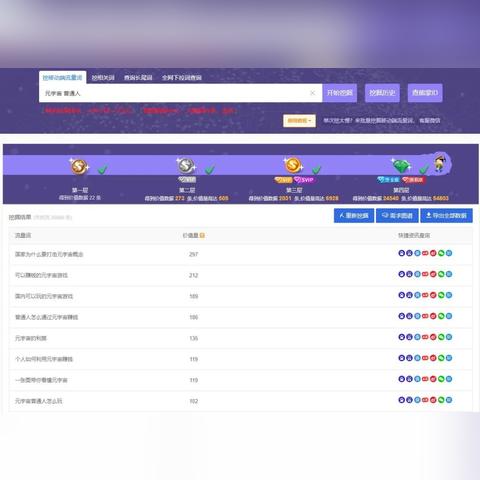The height and width of the screenshot is (480, 480).
Task: Click the silver coin for 第二层
Action: 186,165
